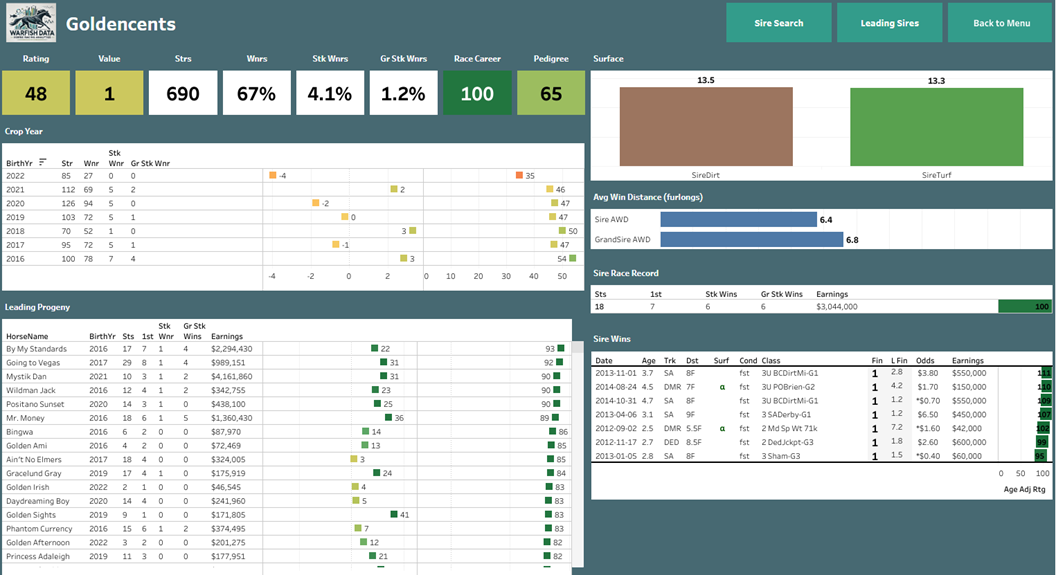Click the GrandSire AWD bar
Viewport: 1056px width, 575px height.
point(751,239)
